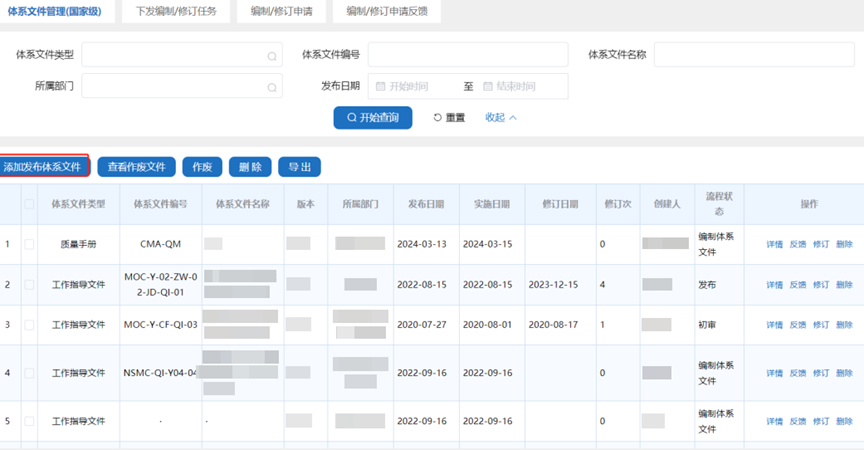Click 查看作废文件 button
864x450 pixels.
pyautogui.click(x=137, y=167)
